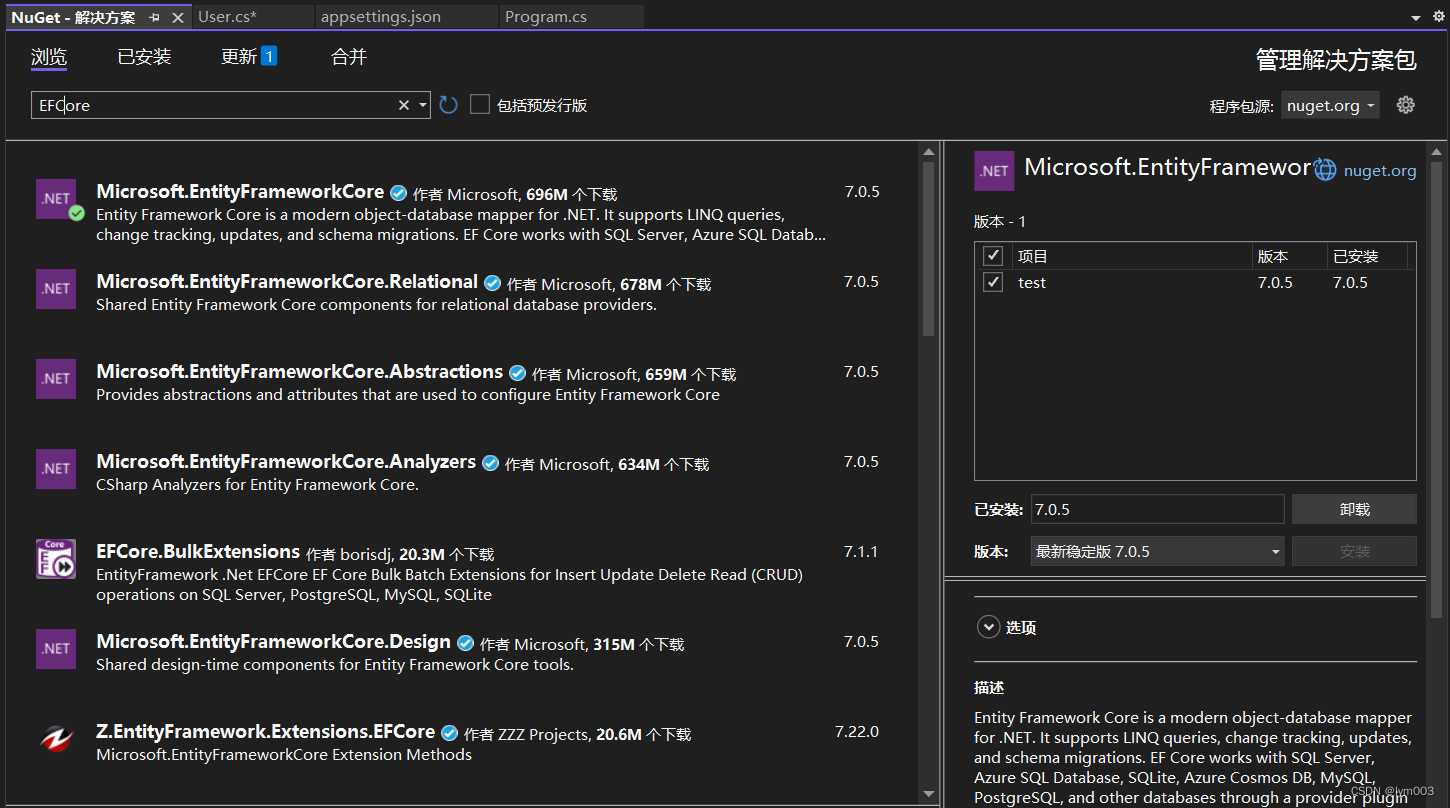The width and height of the screenshot is (1450, 808).
Task: Select Microsoft.EntityFrameworkCore.Analyzers package title
Action: [286, 461]
